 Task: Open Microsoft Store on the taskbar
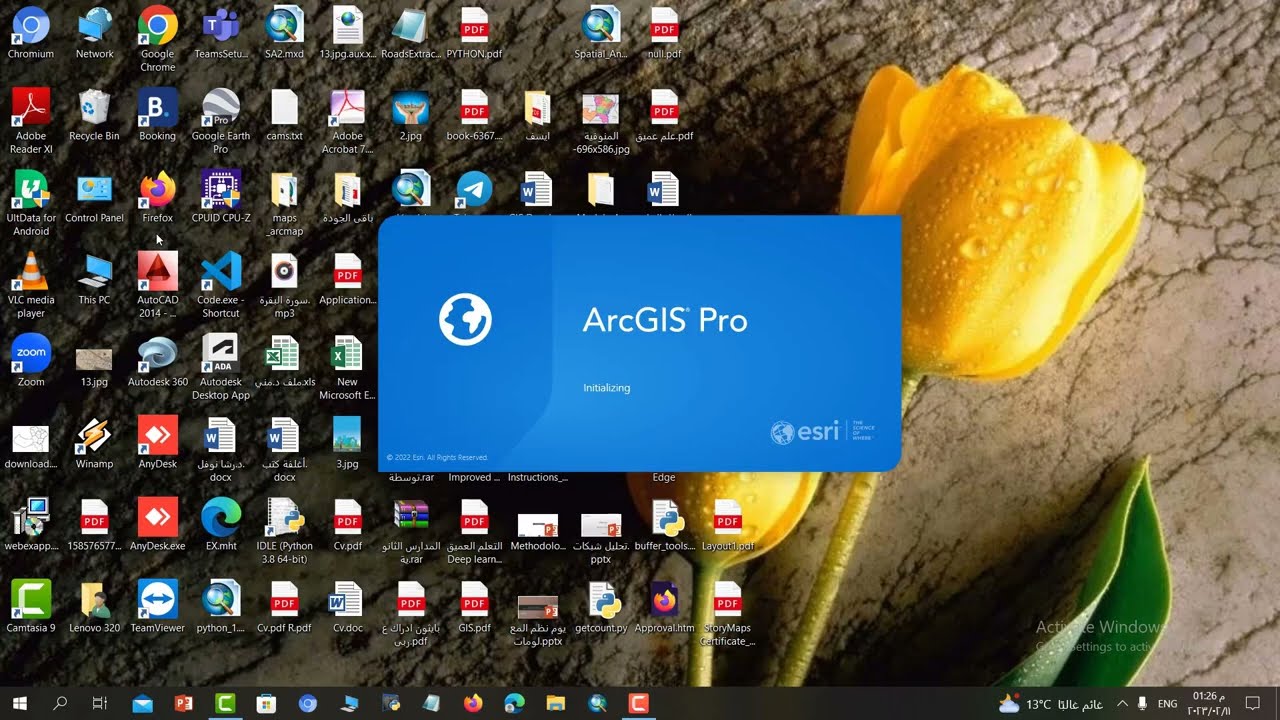(x=266, y=704)
